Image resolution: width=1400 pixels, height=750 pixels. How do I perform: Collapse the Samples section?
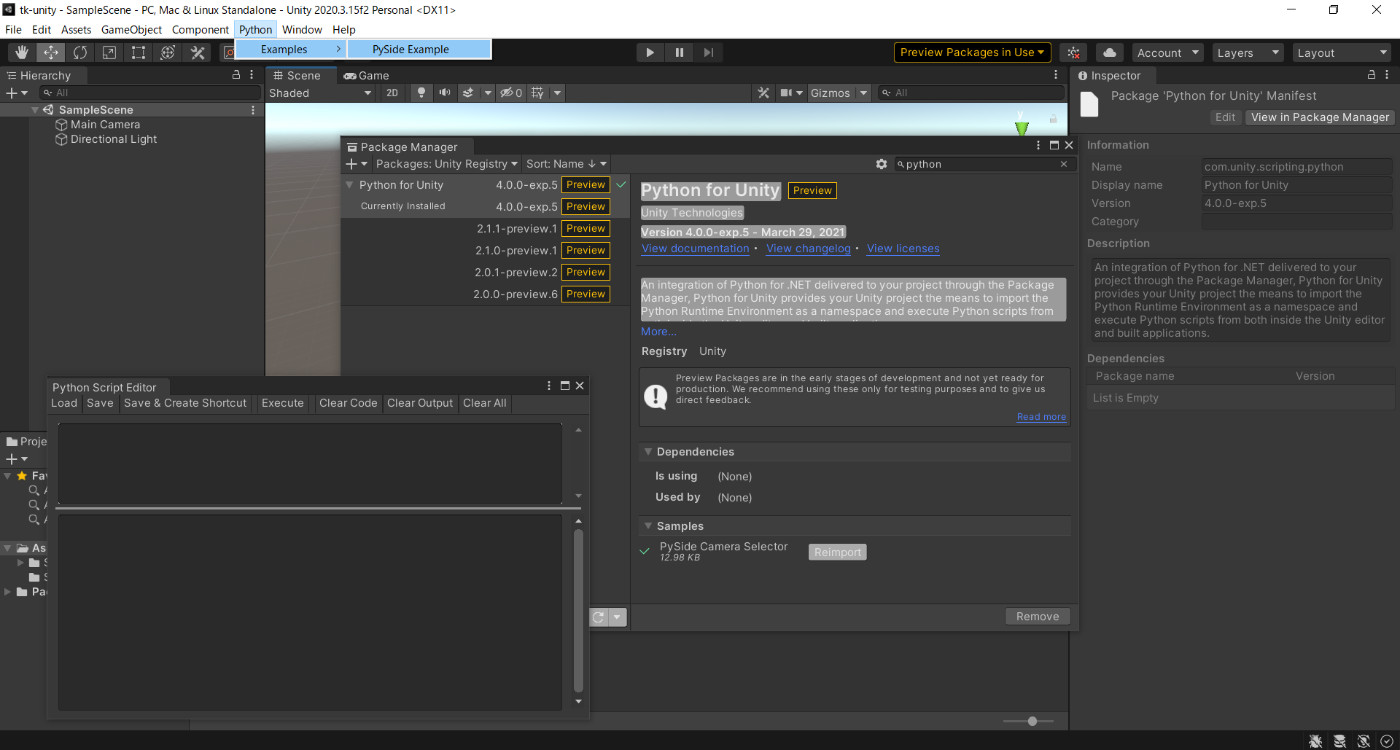click(x=648, y=526)
